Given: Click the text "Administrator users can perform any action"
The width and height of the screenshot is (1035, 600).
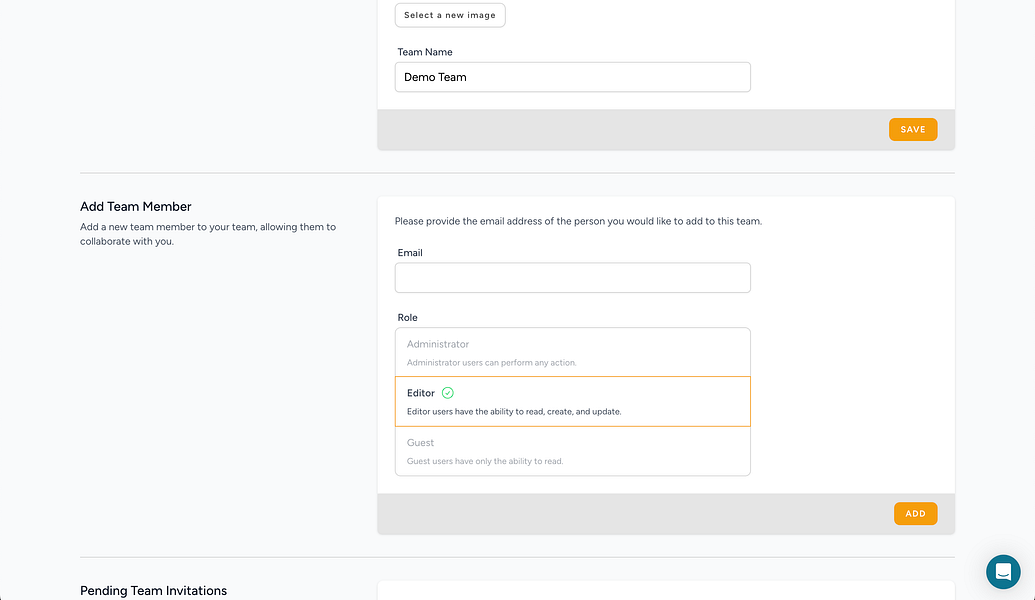Looking at the screenshot, I should coord(491,362).
